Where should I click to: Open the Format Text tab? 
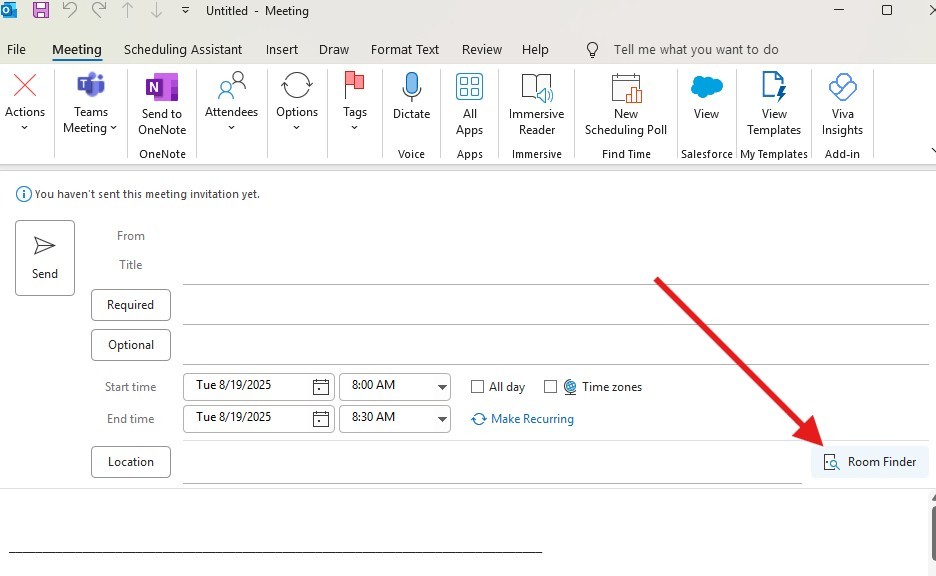coord(405,49)
